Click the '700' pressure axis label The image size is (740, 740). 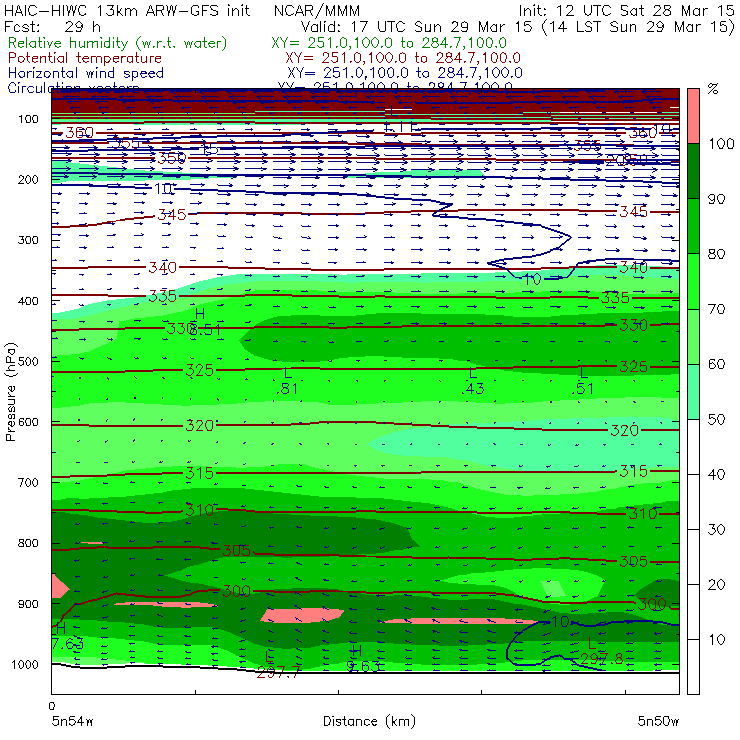(28, 482)
